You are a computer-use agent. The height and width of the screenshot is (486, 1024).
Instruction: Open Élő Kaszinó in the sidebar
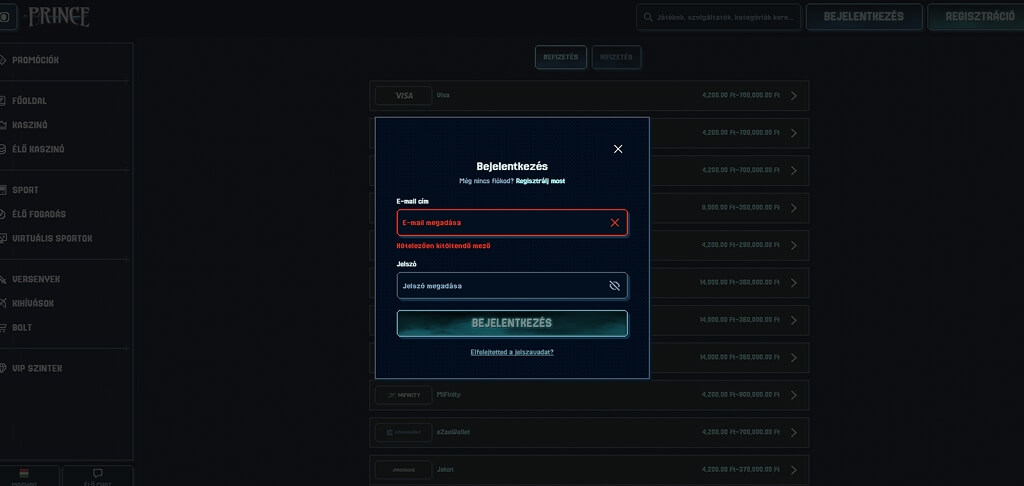coord(38,149)
